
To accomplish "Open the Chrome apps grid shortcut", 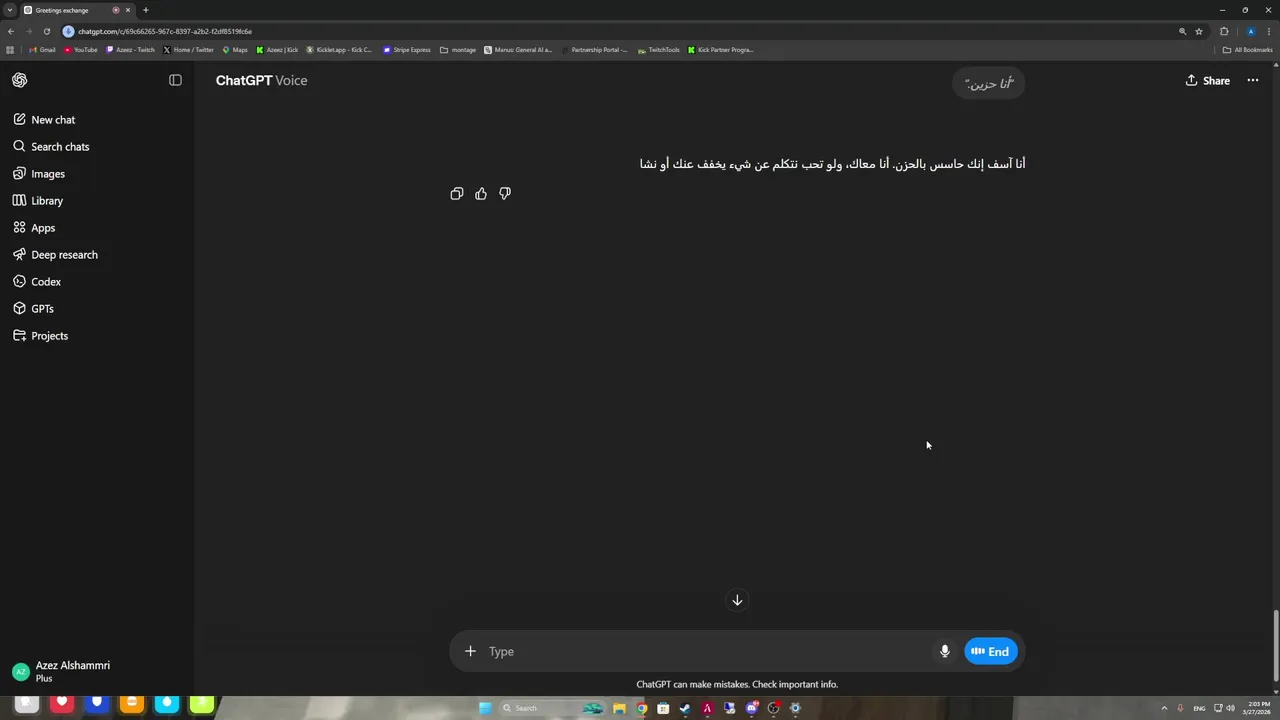I will coord(10,49).
